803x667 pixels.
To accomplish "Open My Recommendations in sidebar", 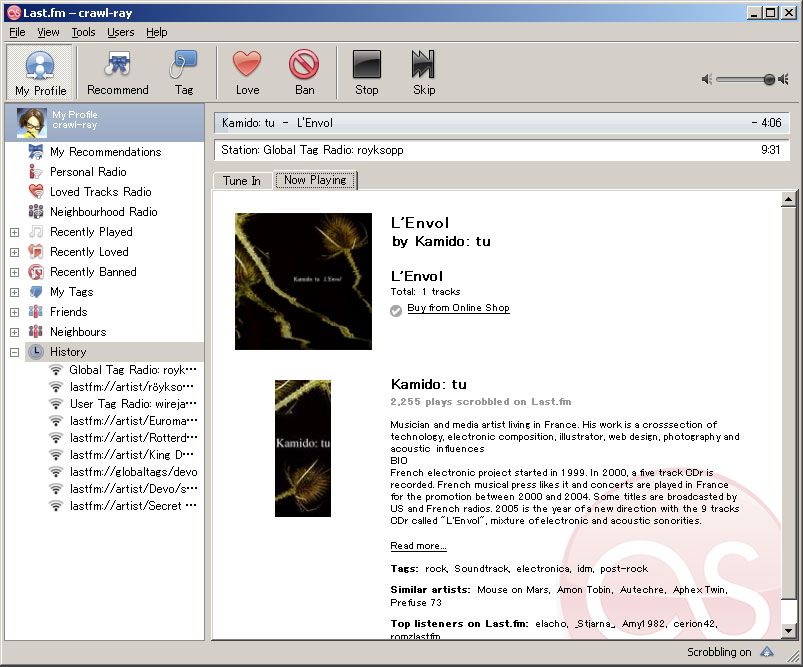I will tap(105, 152).
